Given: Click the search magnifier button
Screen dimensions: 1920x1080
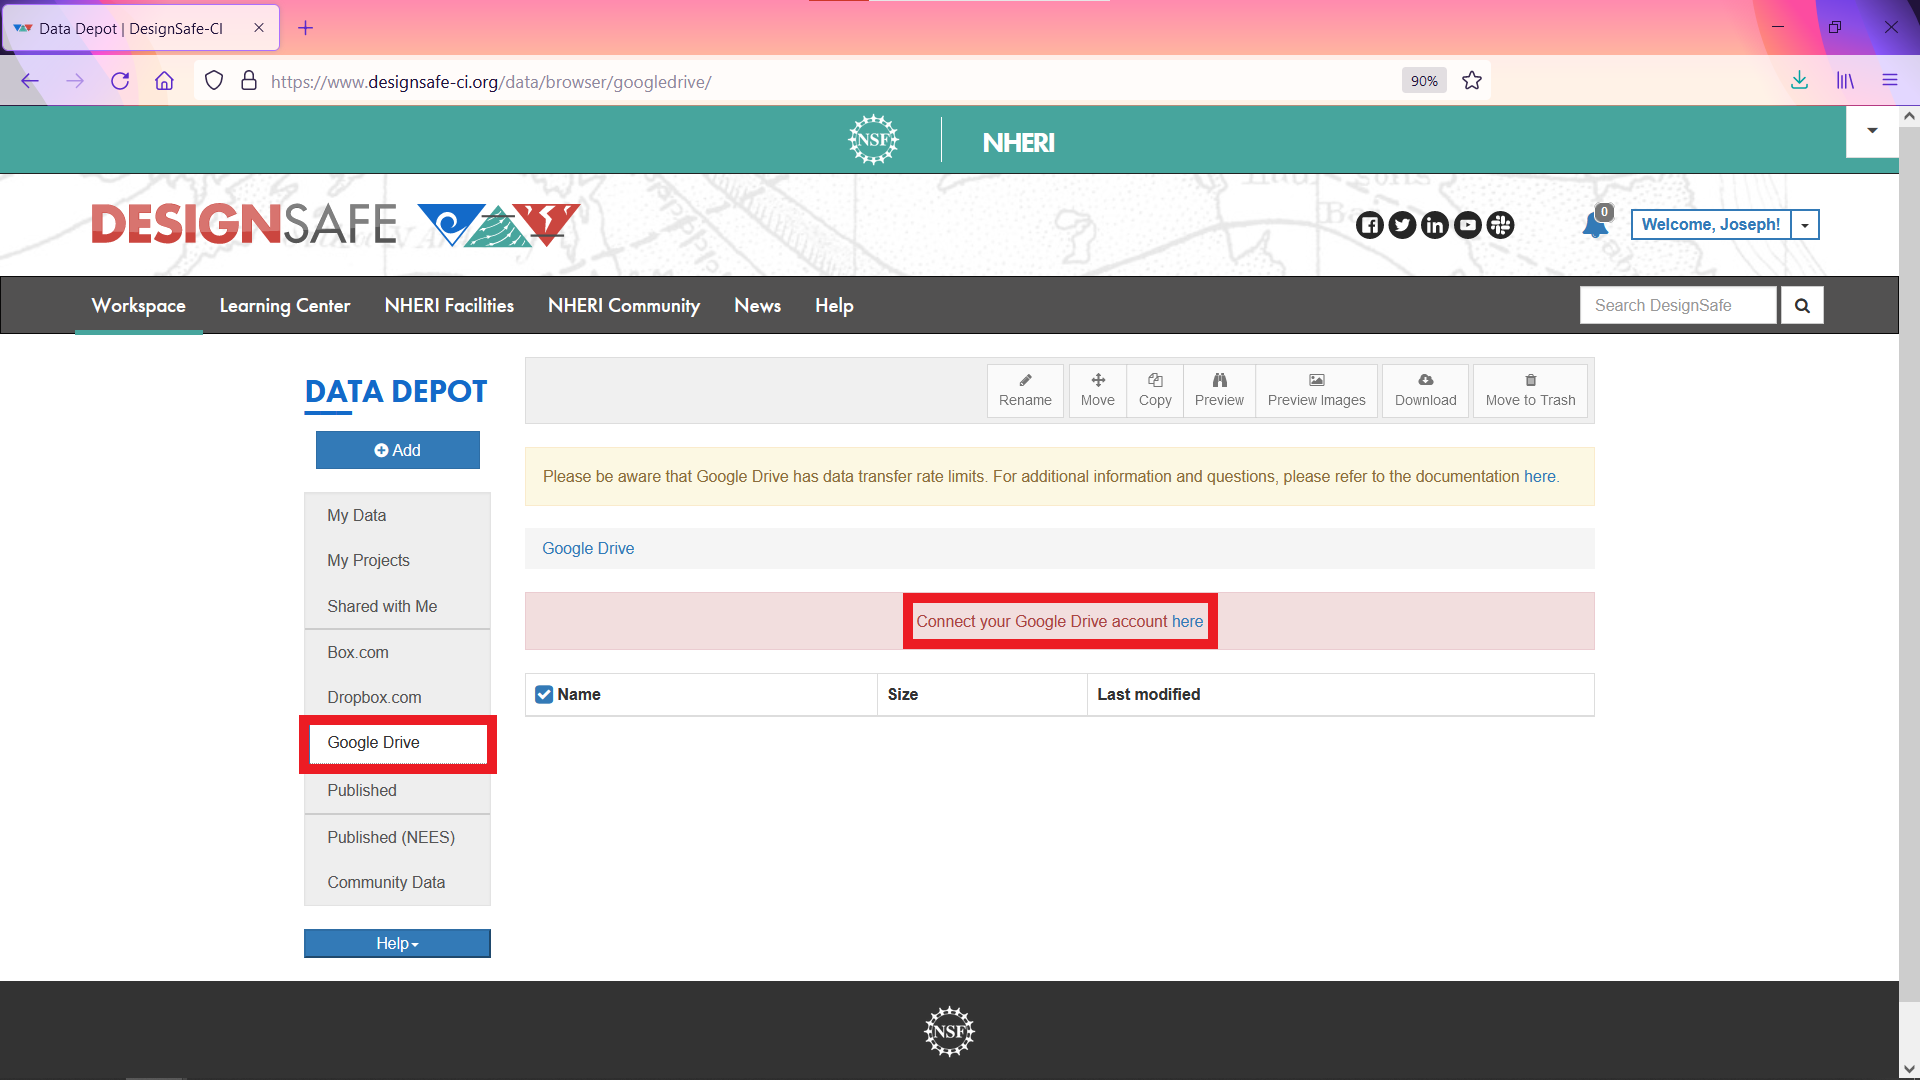Looking at the screenshot, I should (1802, 306).
